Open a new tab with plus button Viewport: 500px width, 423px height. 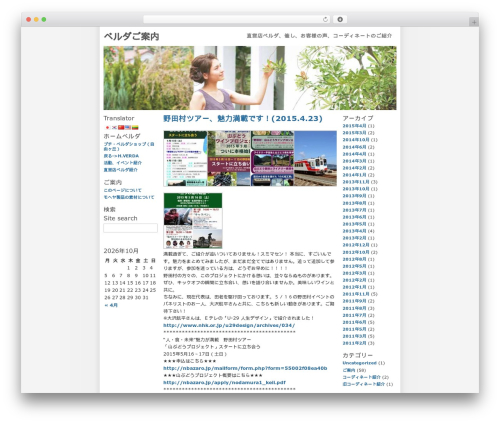[x=474, y=22]
